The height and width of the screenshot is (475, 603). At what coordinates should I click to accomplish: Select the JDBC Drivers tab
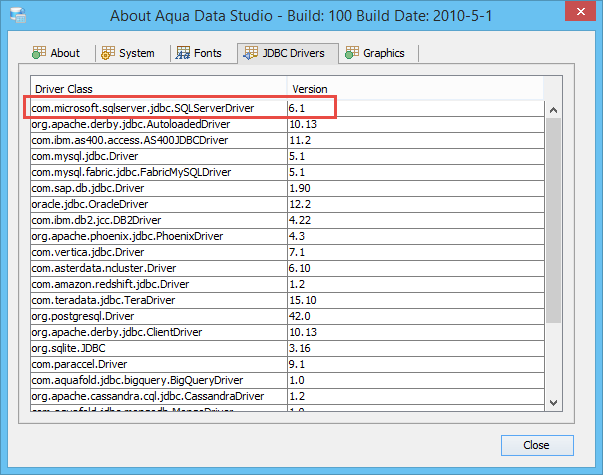[288, 53]
